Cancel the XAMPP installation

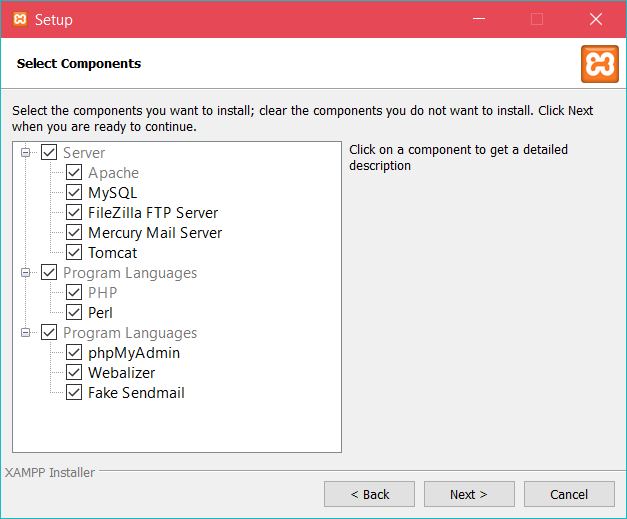tap(569, 494)
